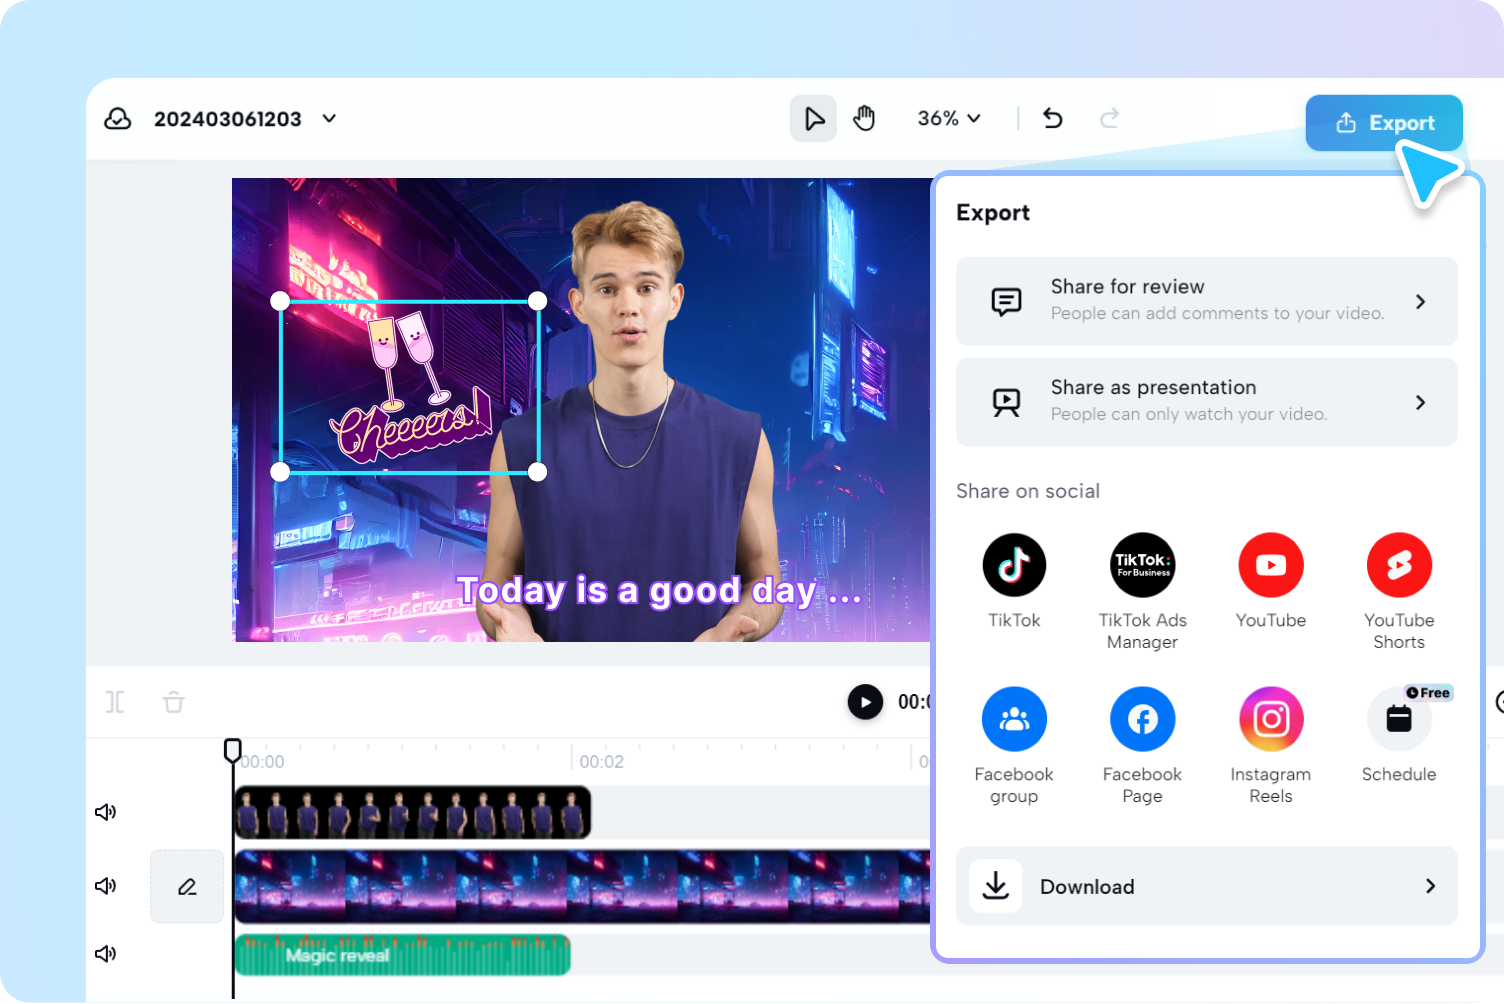Viewport: 1504px width, 1004px height.
Task: Open the 36% zoom dropdown
Action: coord(948,119)
